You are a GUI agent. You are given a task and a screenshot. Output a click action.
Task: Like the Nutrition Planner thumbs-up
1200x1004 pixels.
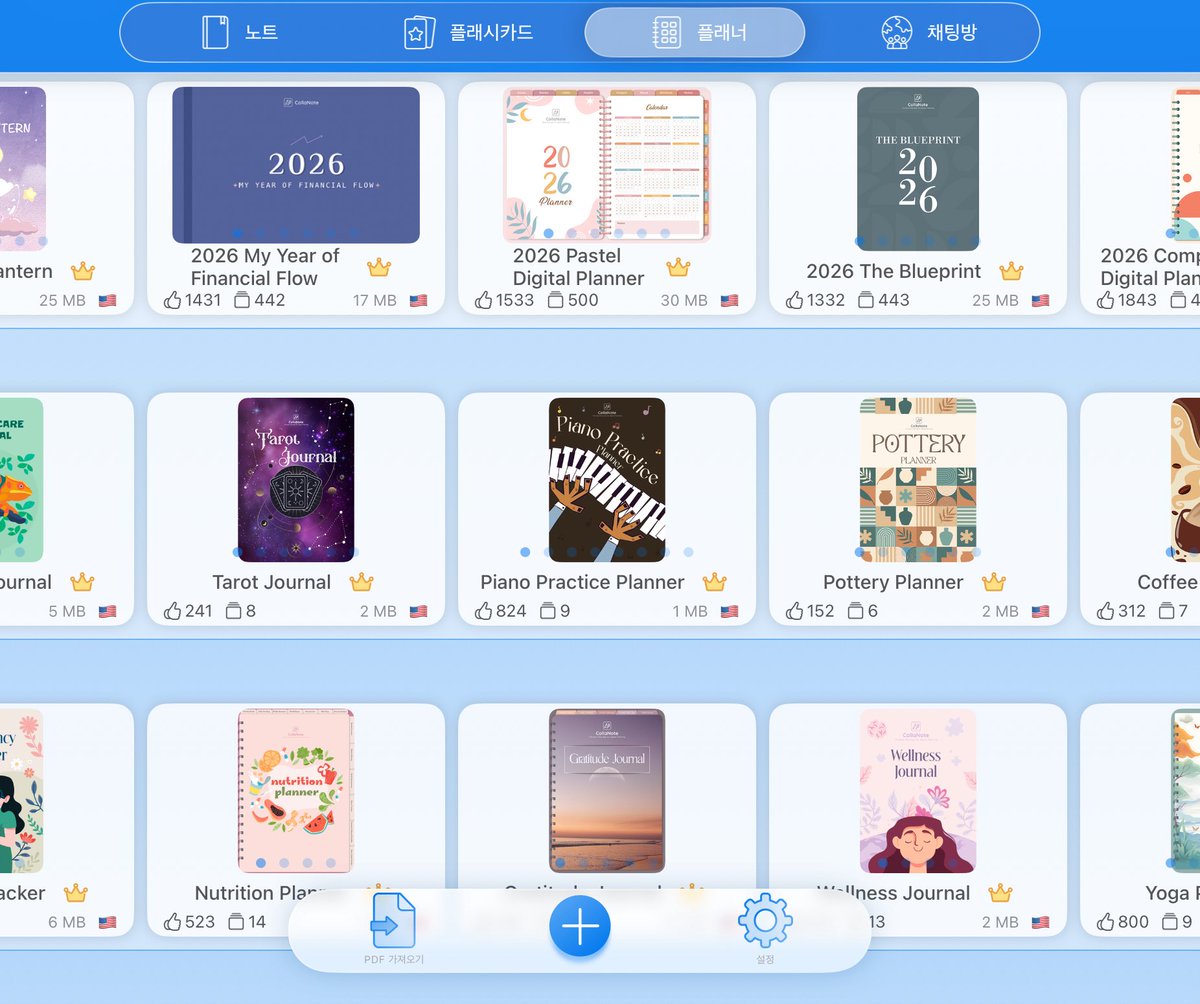click(x=173, y=921)
